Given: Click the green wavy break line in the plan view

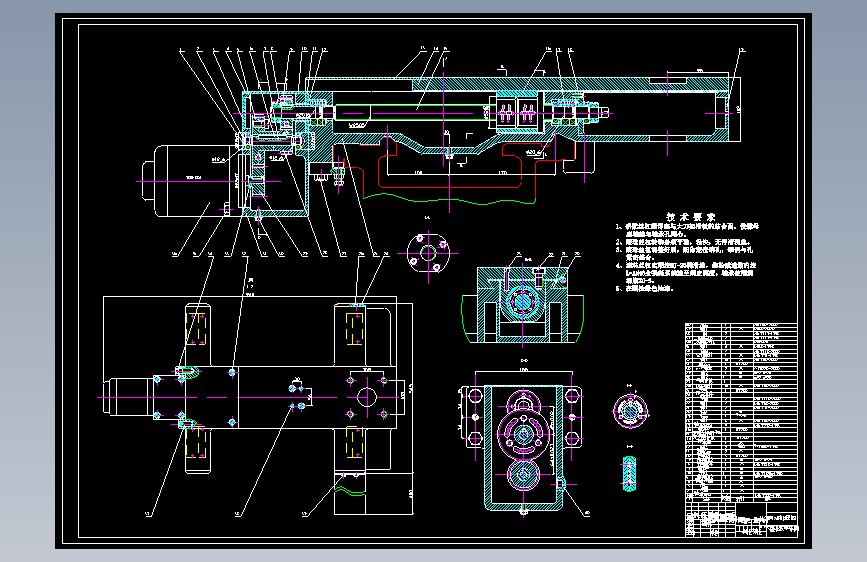Looking at the screenshot, I should 349,490.
